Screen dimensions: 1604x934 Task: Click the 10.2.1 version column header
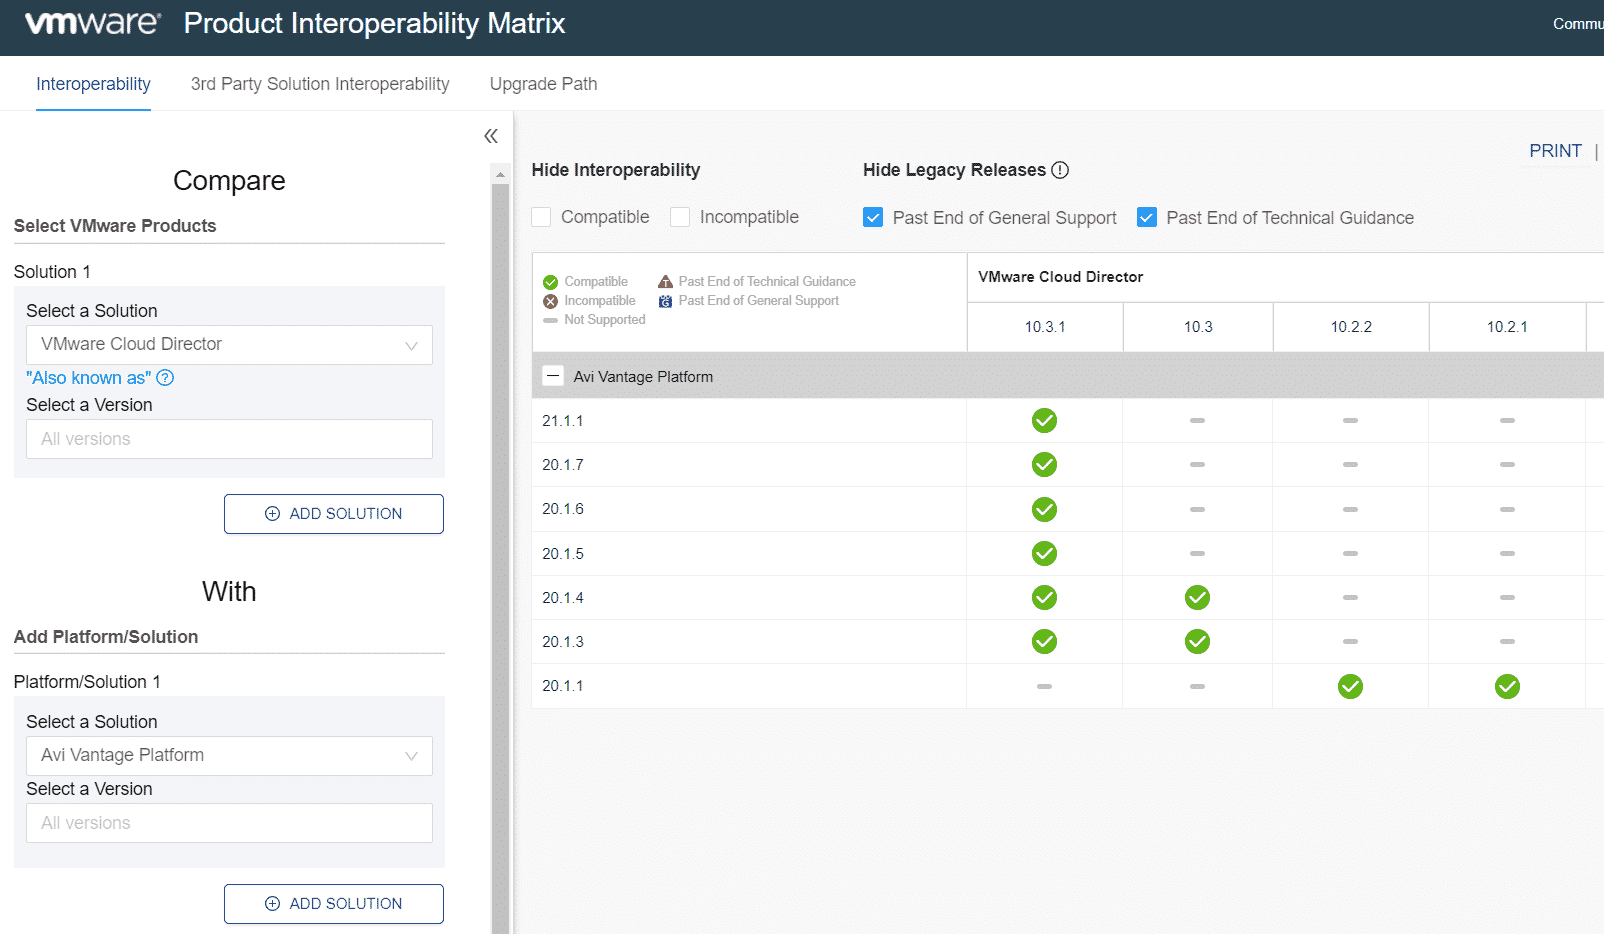pos(1507,327)
